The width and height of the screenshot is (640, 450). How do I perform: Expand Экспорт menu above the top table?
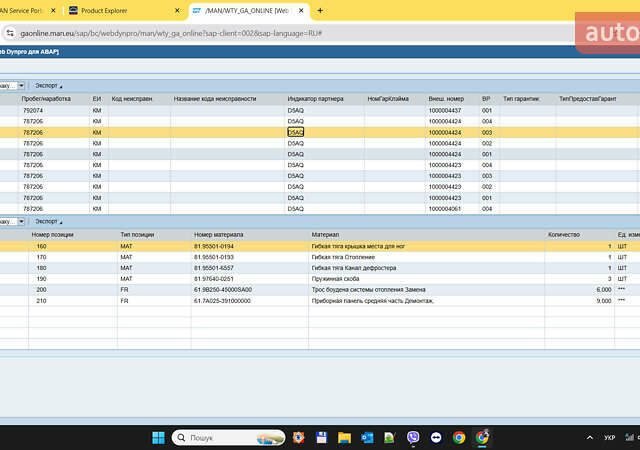[x=48, y=85]
